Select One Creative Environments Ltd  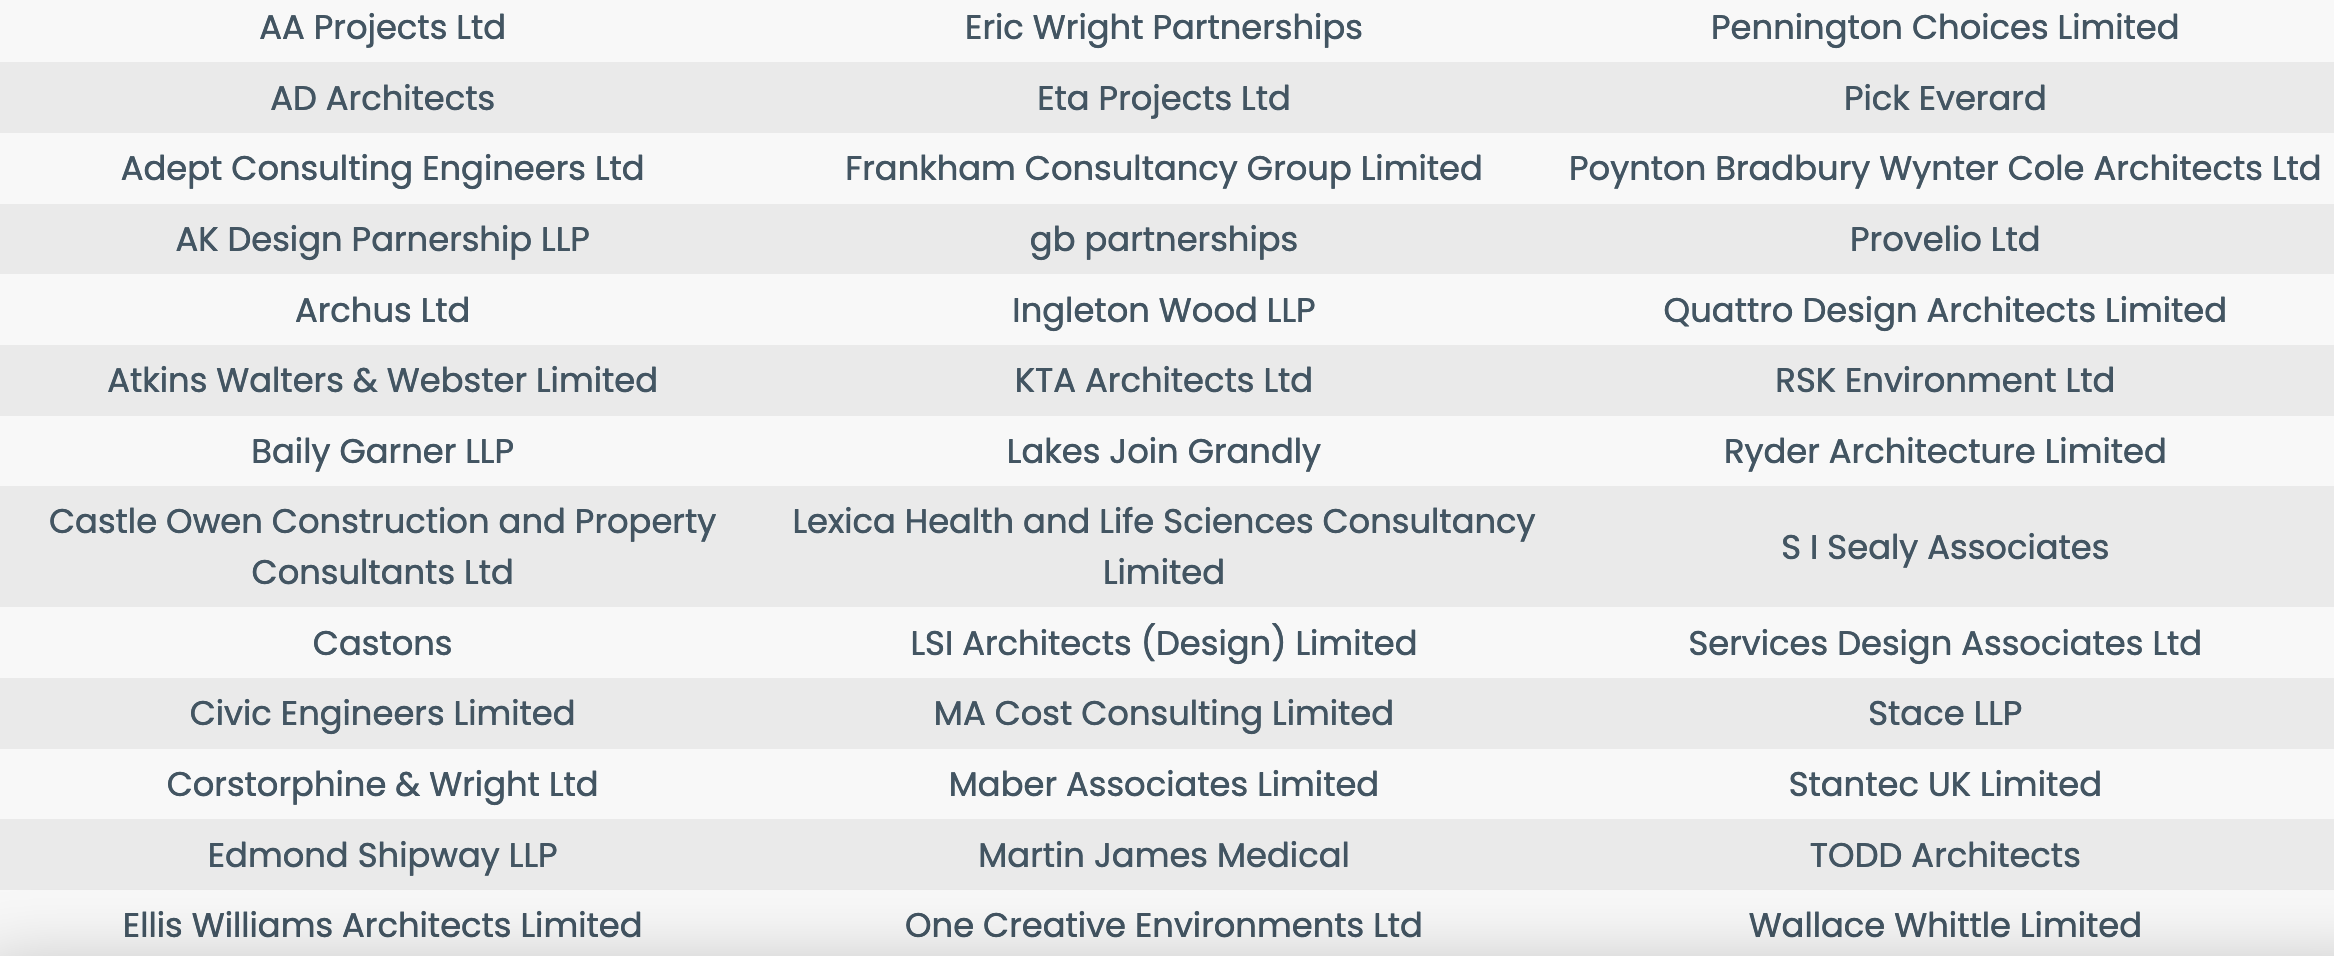point(1163,926)
